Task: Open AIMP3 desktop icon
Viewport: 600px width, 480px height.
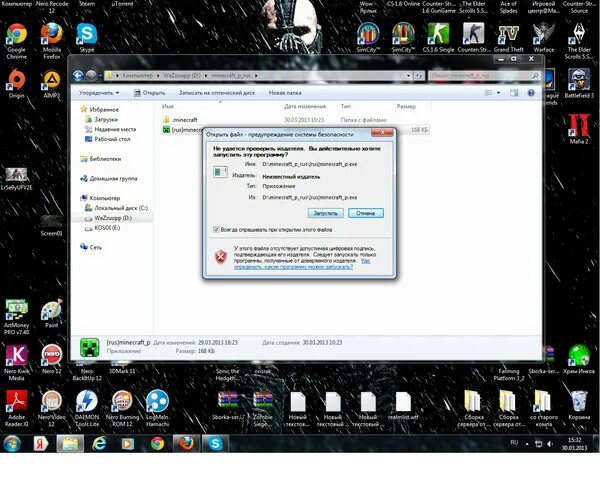Action: click(52, 83)
